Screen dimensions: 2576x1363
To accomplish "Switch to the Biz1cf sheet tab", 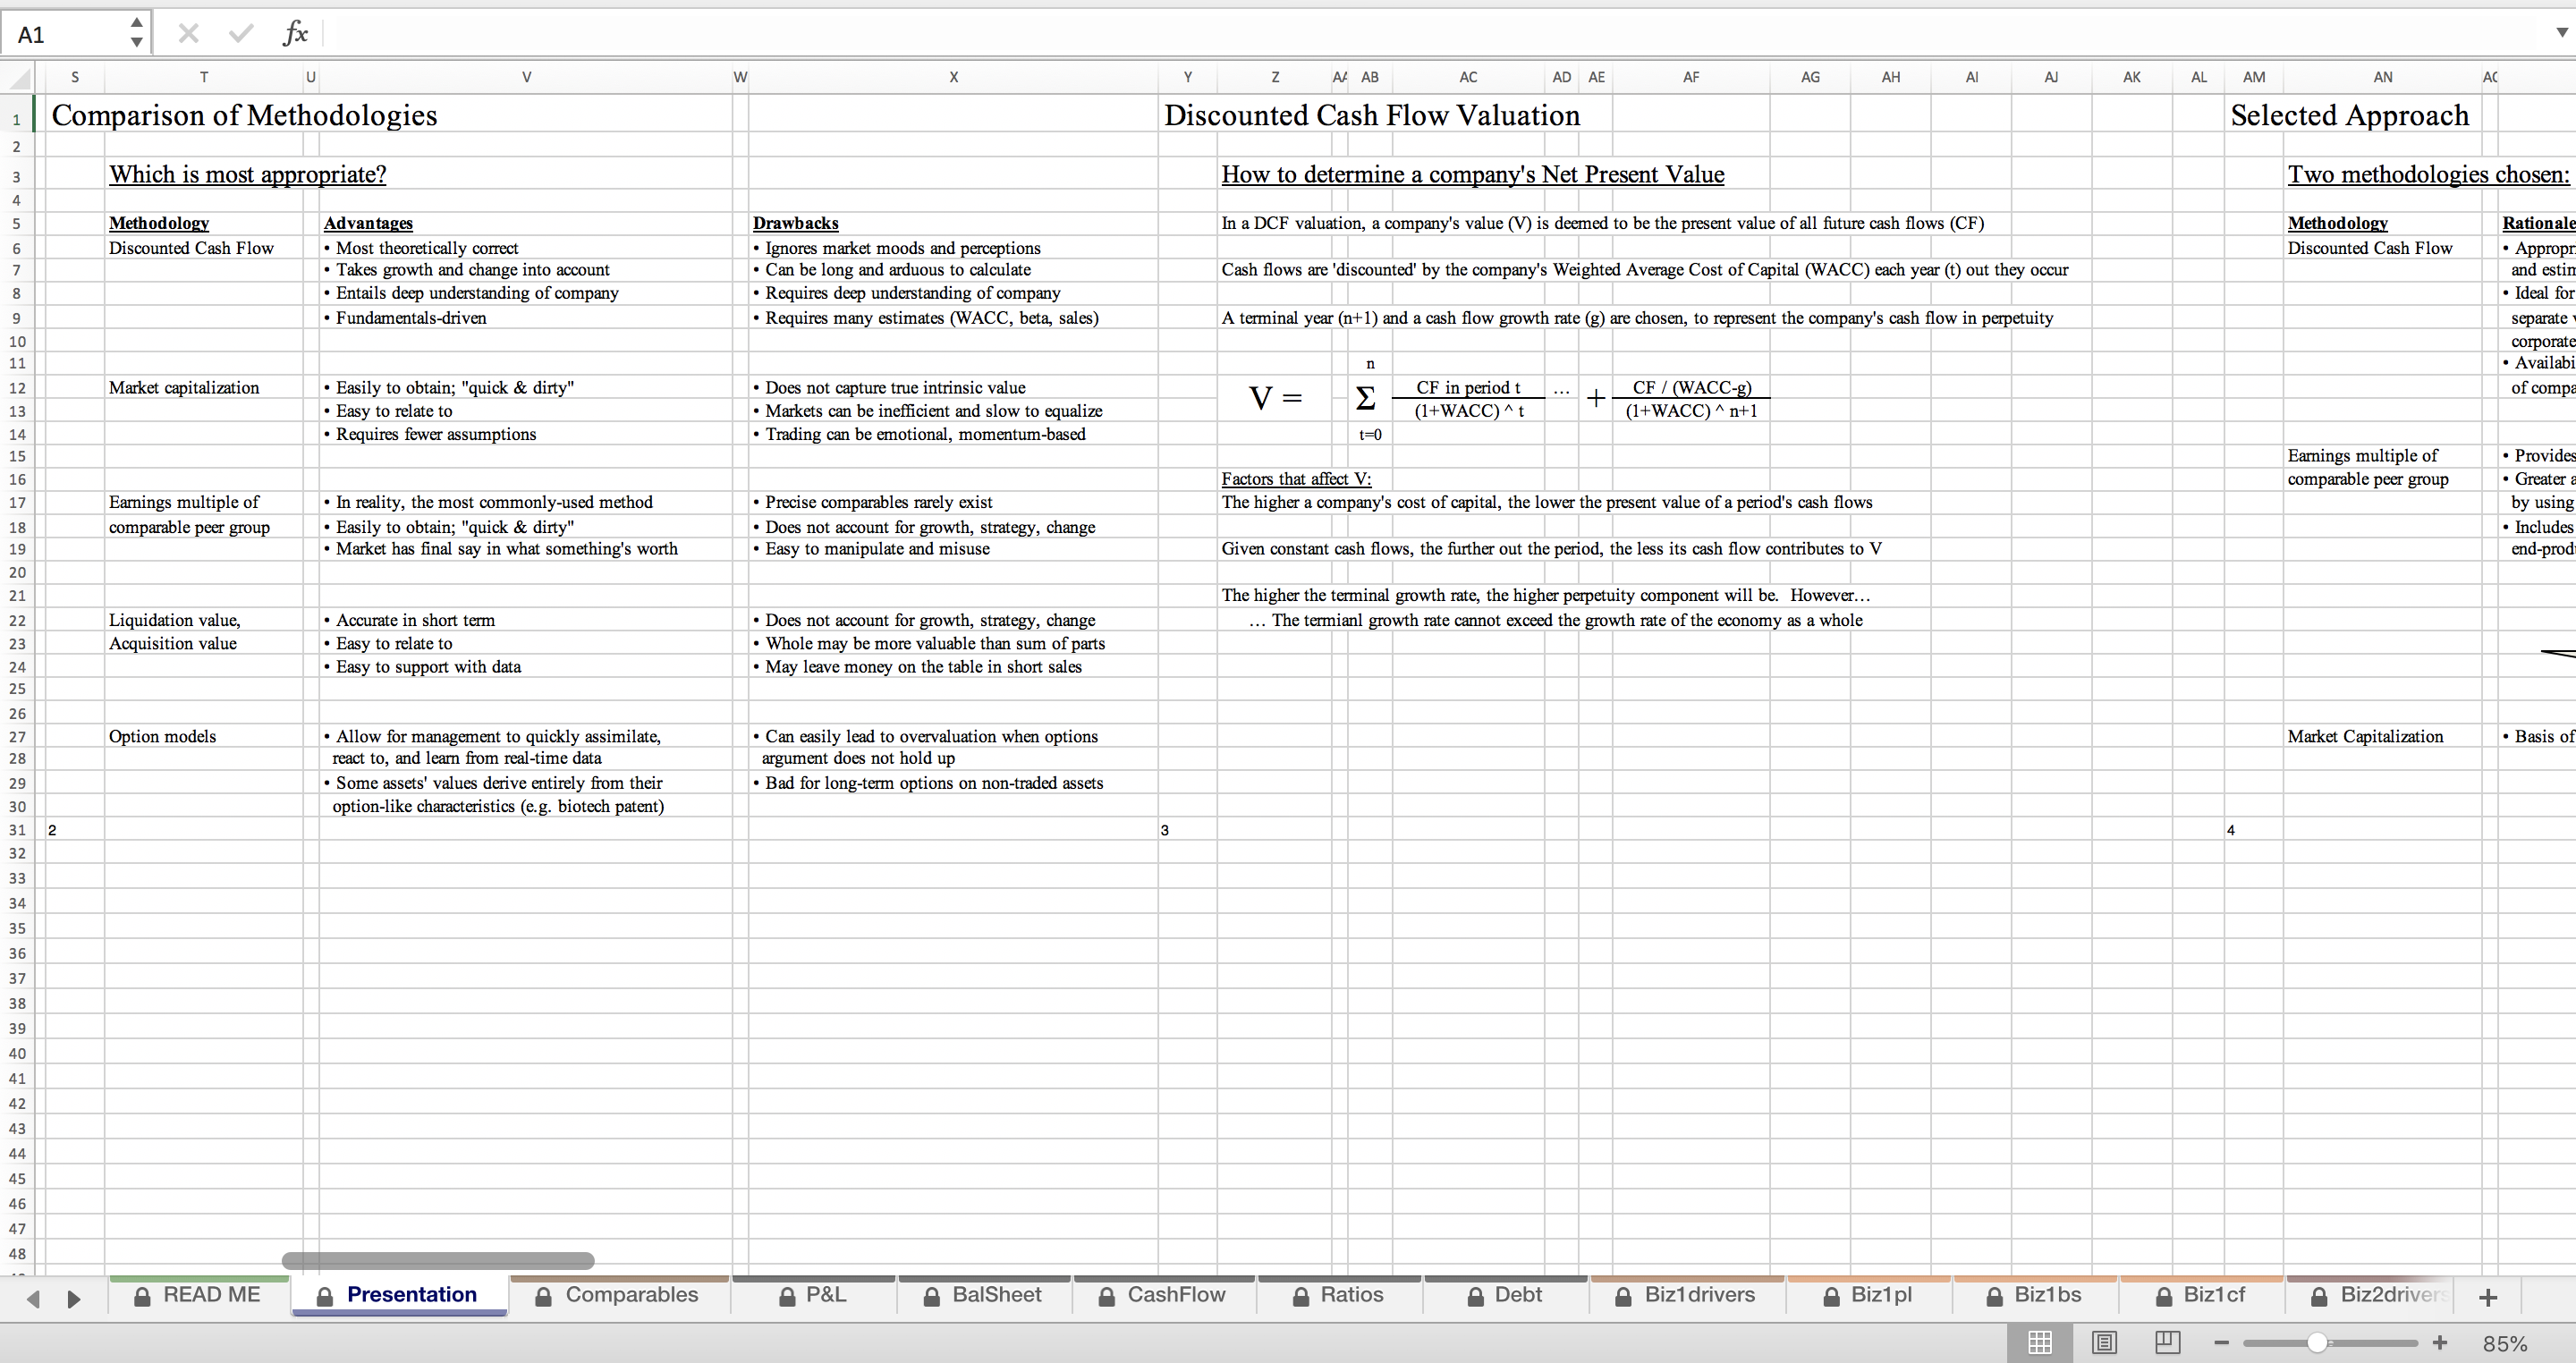I will tap(2201, 1295).
